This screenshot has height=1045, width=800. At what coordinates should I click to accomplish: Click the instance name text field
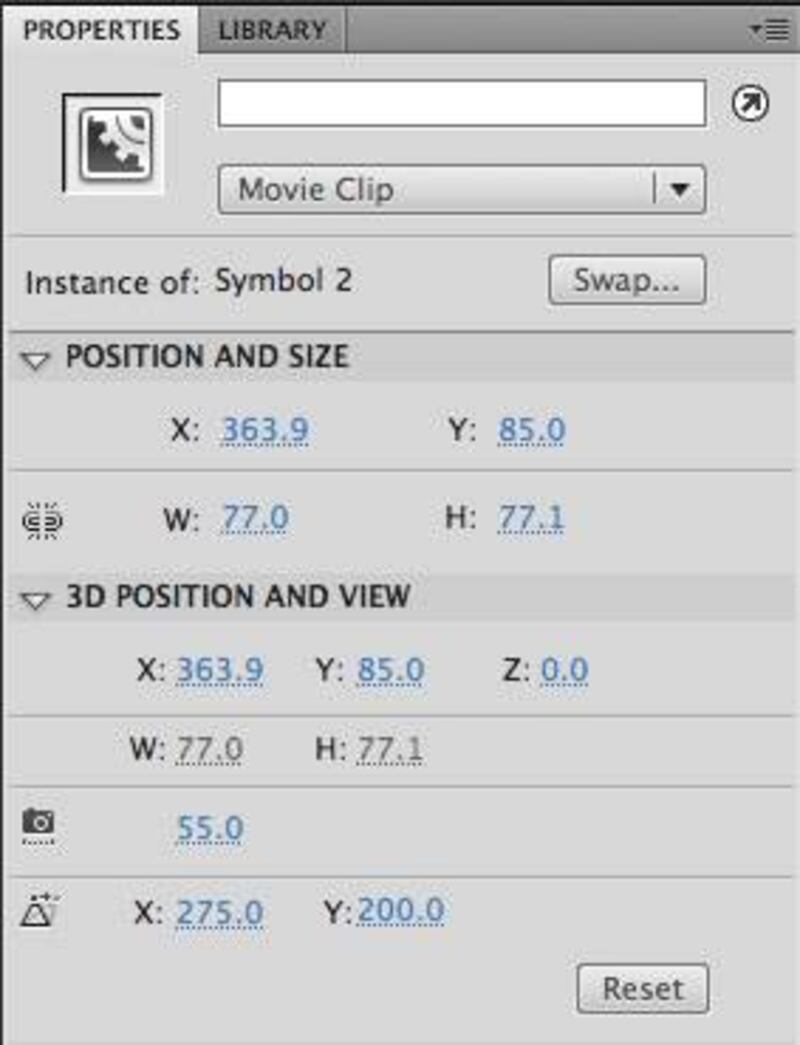pos(461,104)
